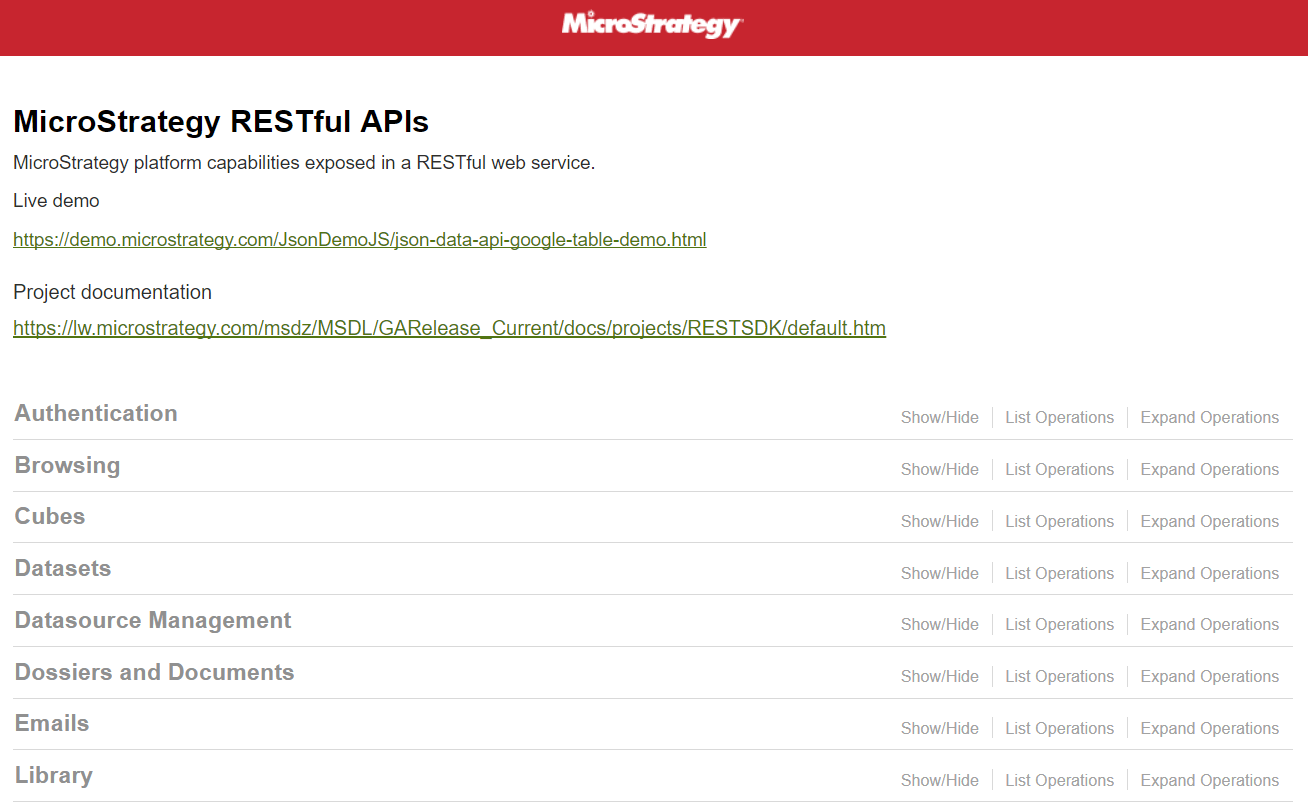
Task: Expand Operations for Datasets
Action: [x=1209, y=574]
